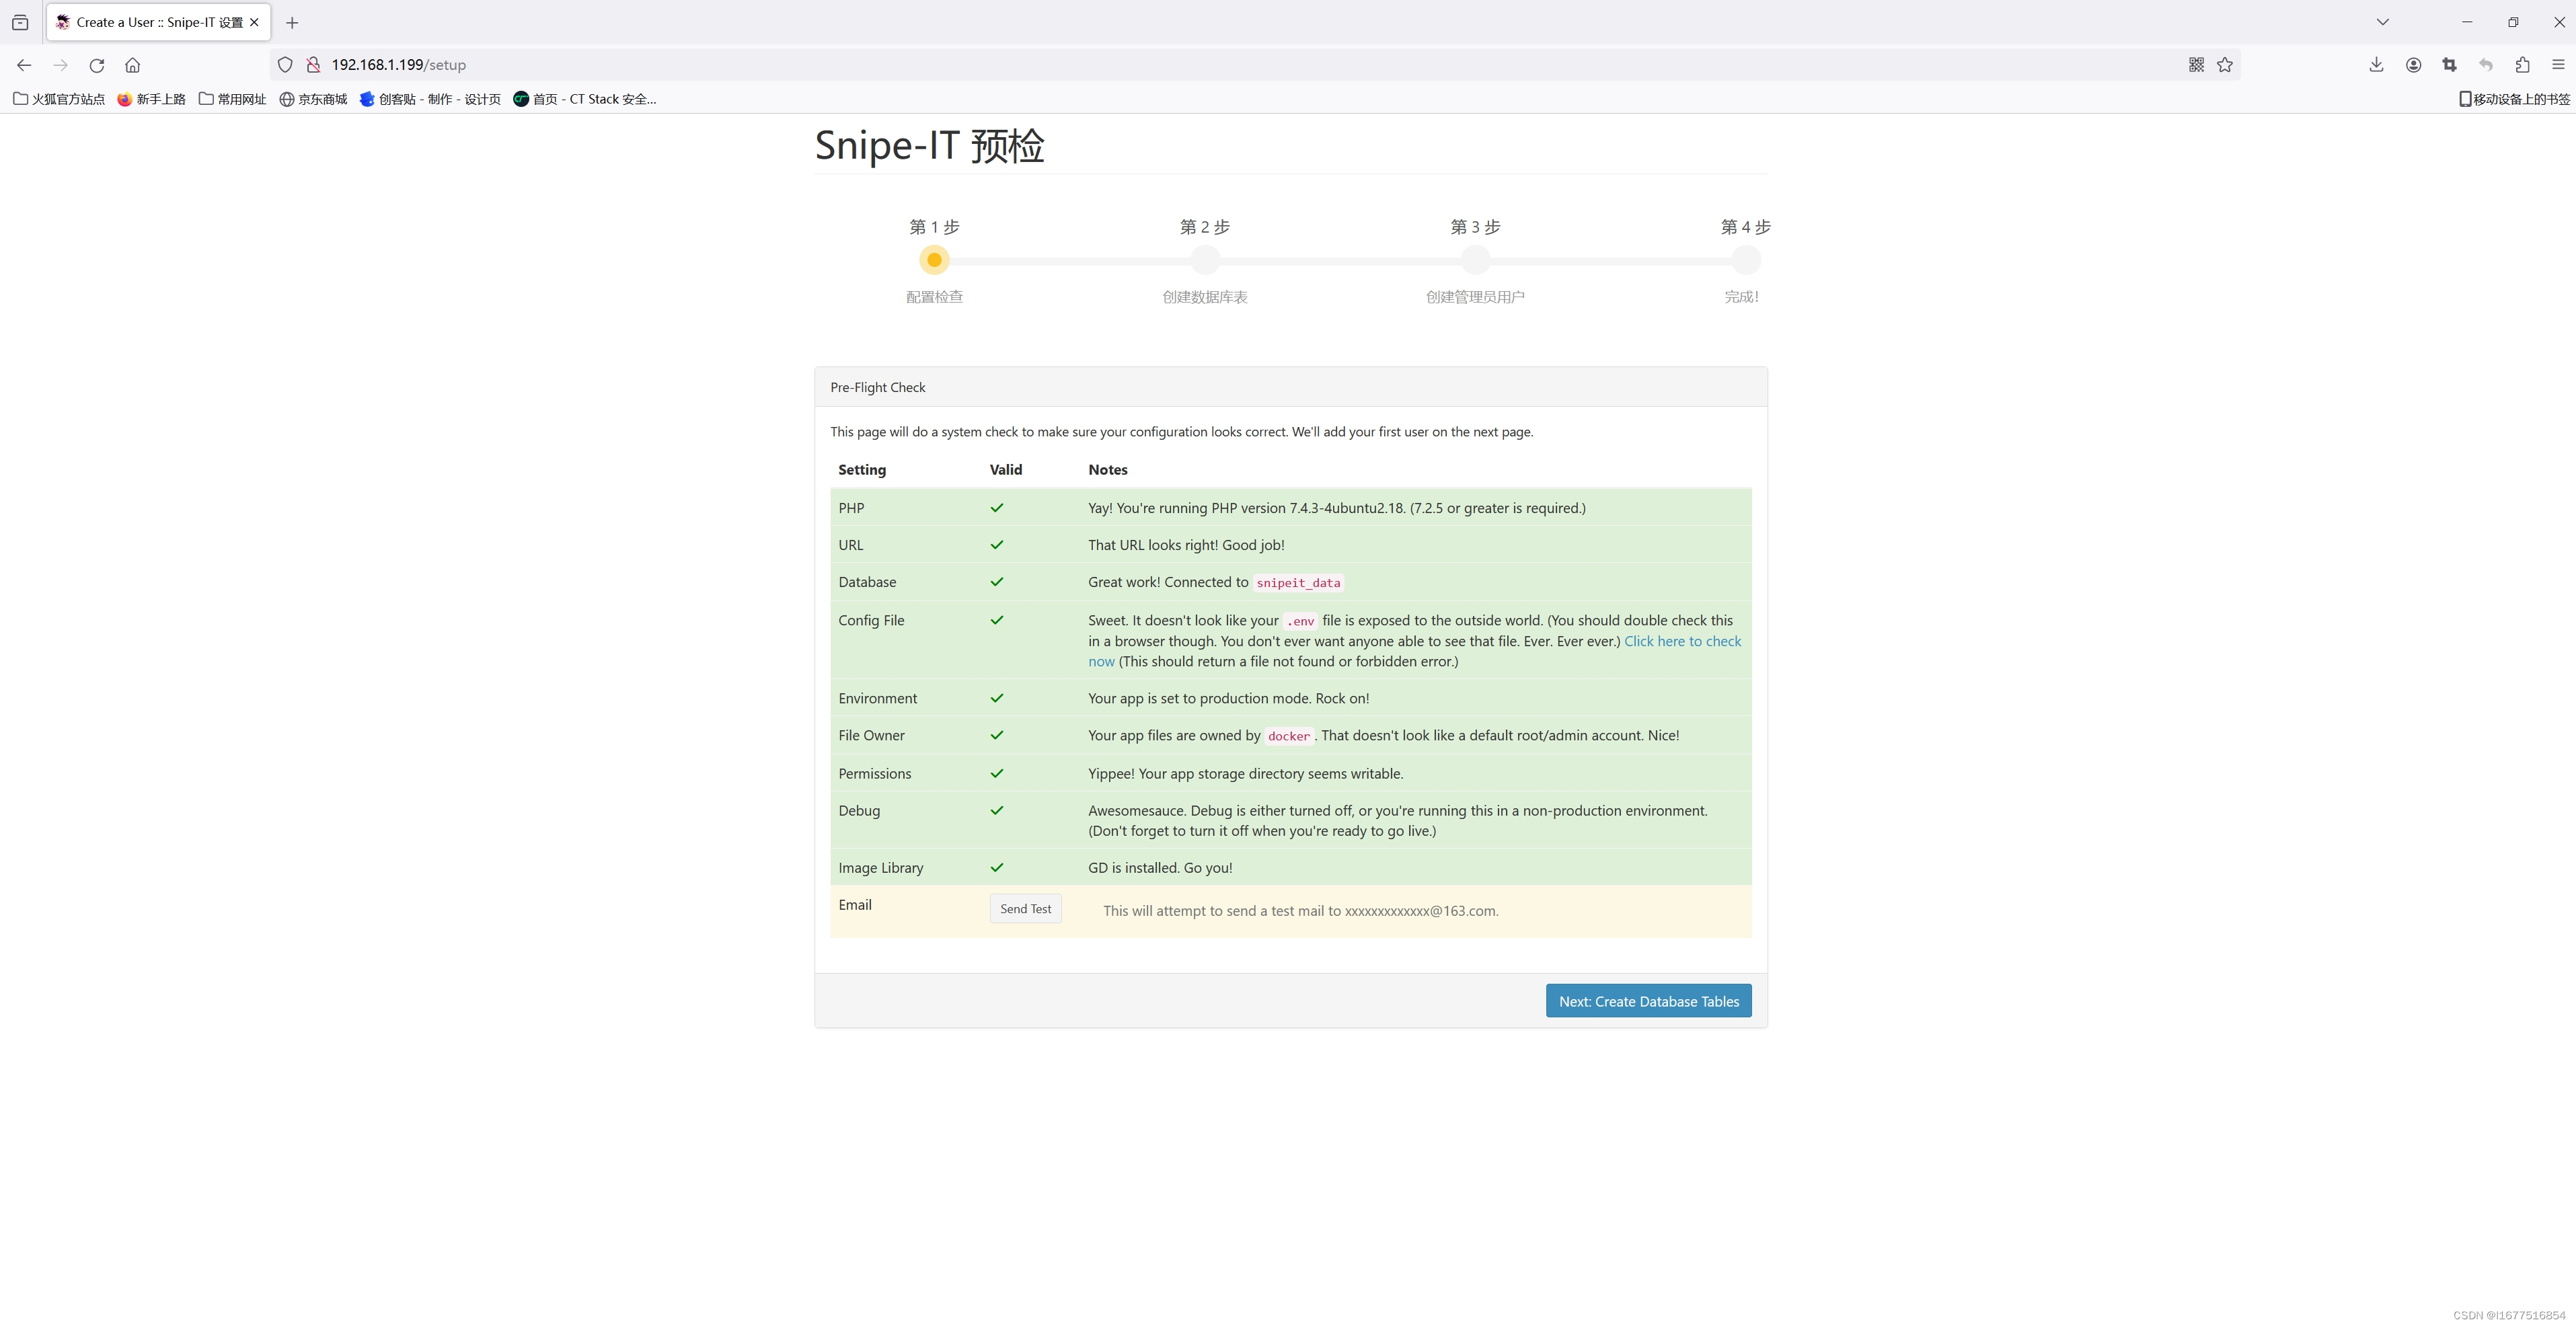The height and width of the screenshot is (1326, 2576).
Task: Click the Send Test email button
Action: tap(1025, 909)
